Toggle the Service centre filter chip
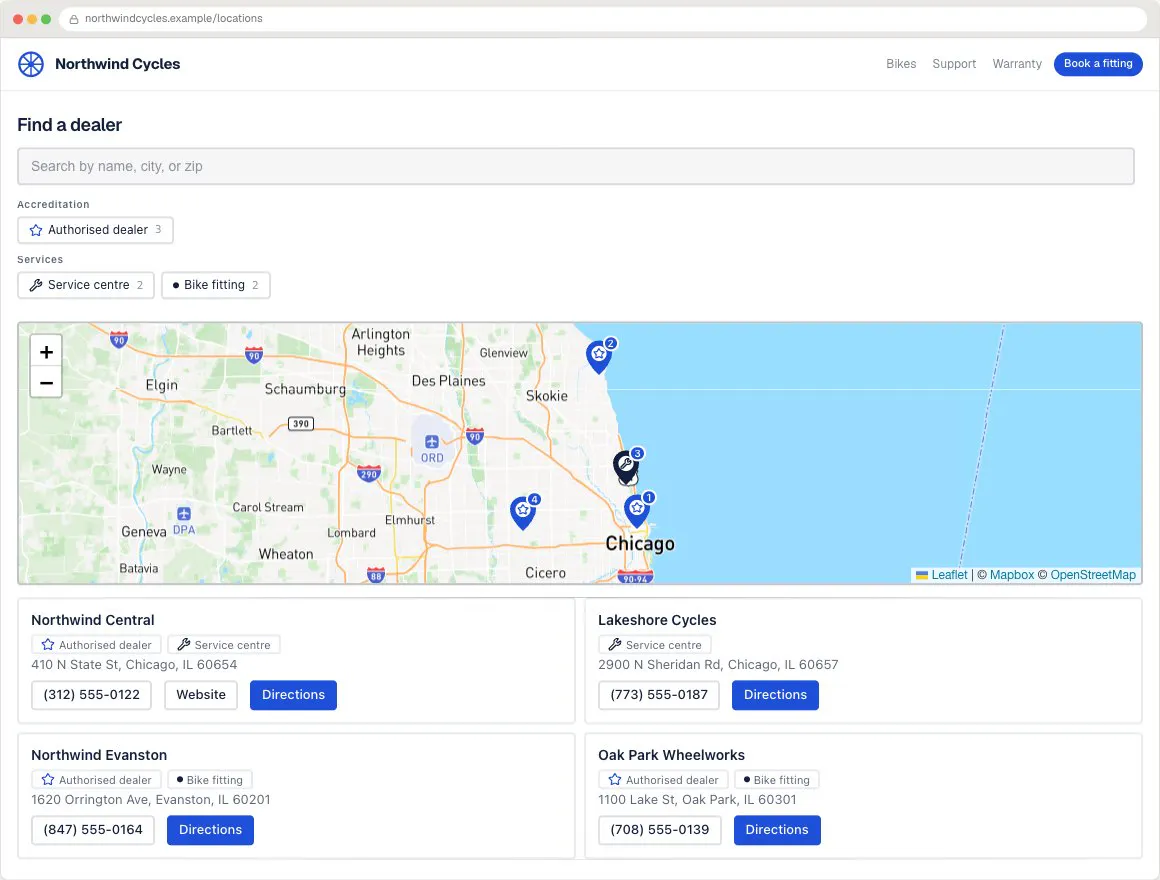1160x880 pixels. tap(86, 285)
